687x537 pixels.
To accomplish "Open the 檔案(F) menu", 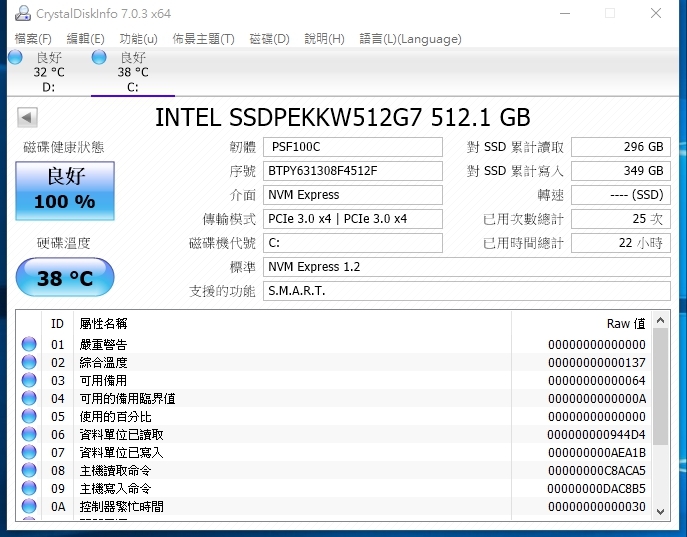I will [33, 39].
